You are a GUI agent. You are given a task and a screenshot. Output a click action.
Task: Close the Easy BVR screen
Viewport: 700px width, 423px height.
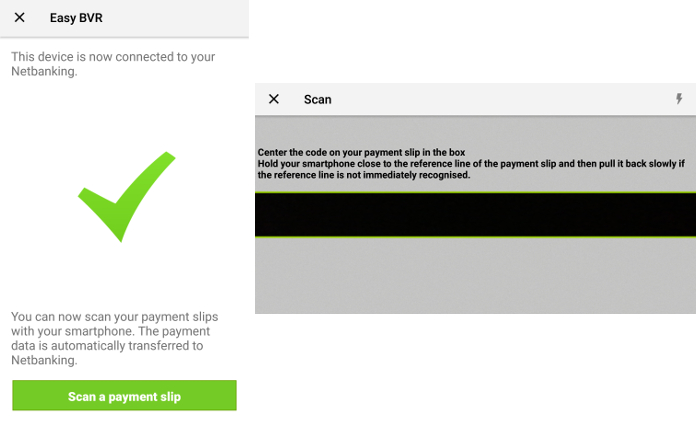click(x=20, y=17)
